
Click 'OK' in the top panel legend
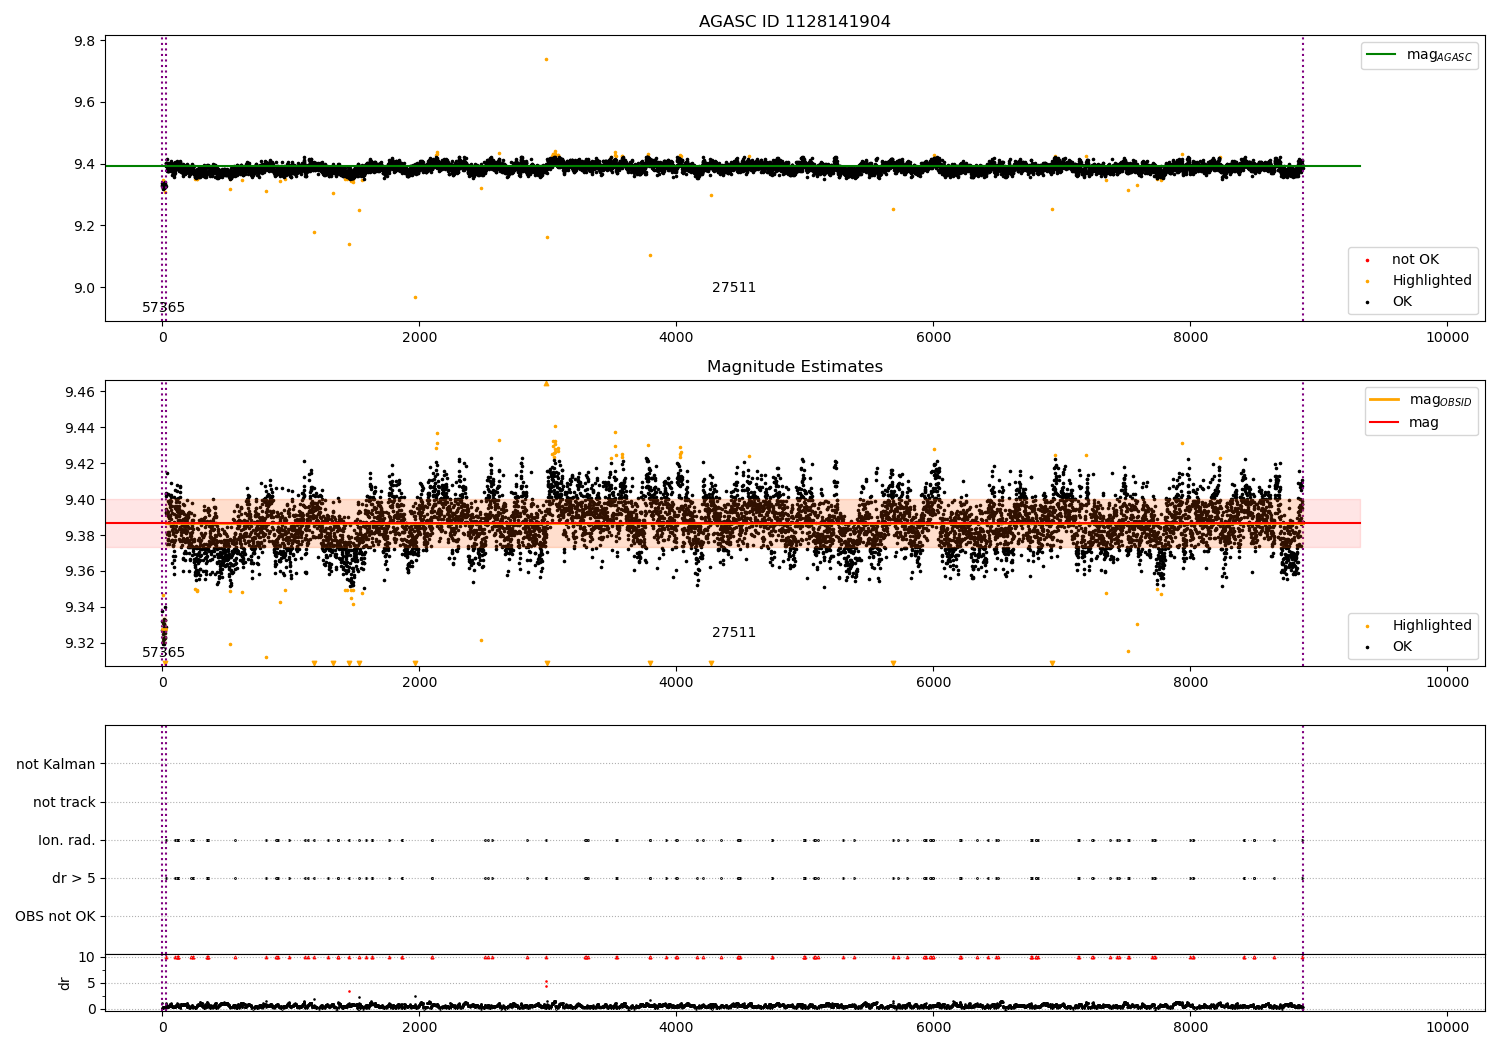(1402, 302)
